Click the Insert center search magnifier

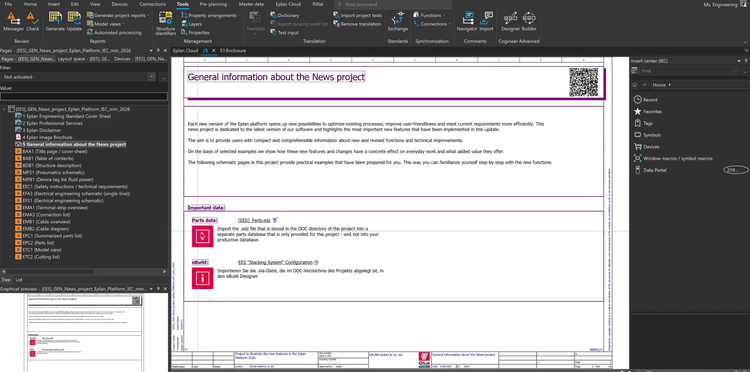point(735,71)
